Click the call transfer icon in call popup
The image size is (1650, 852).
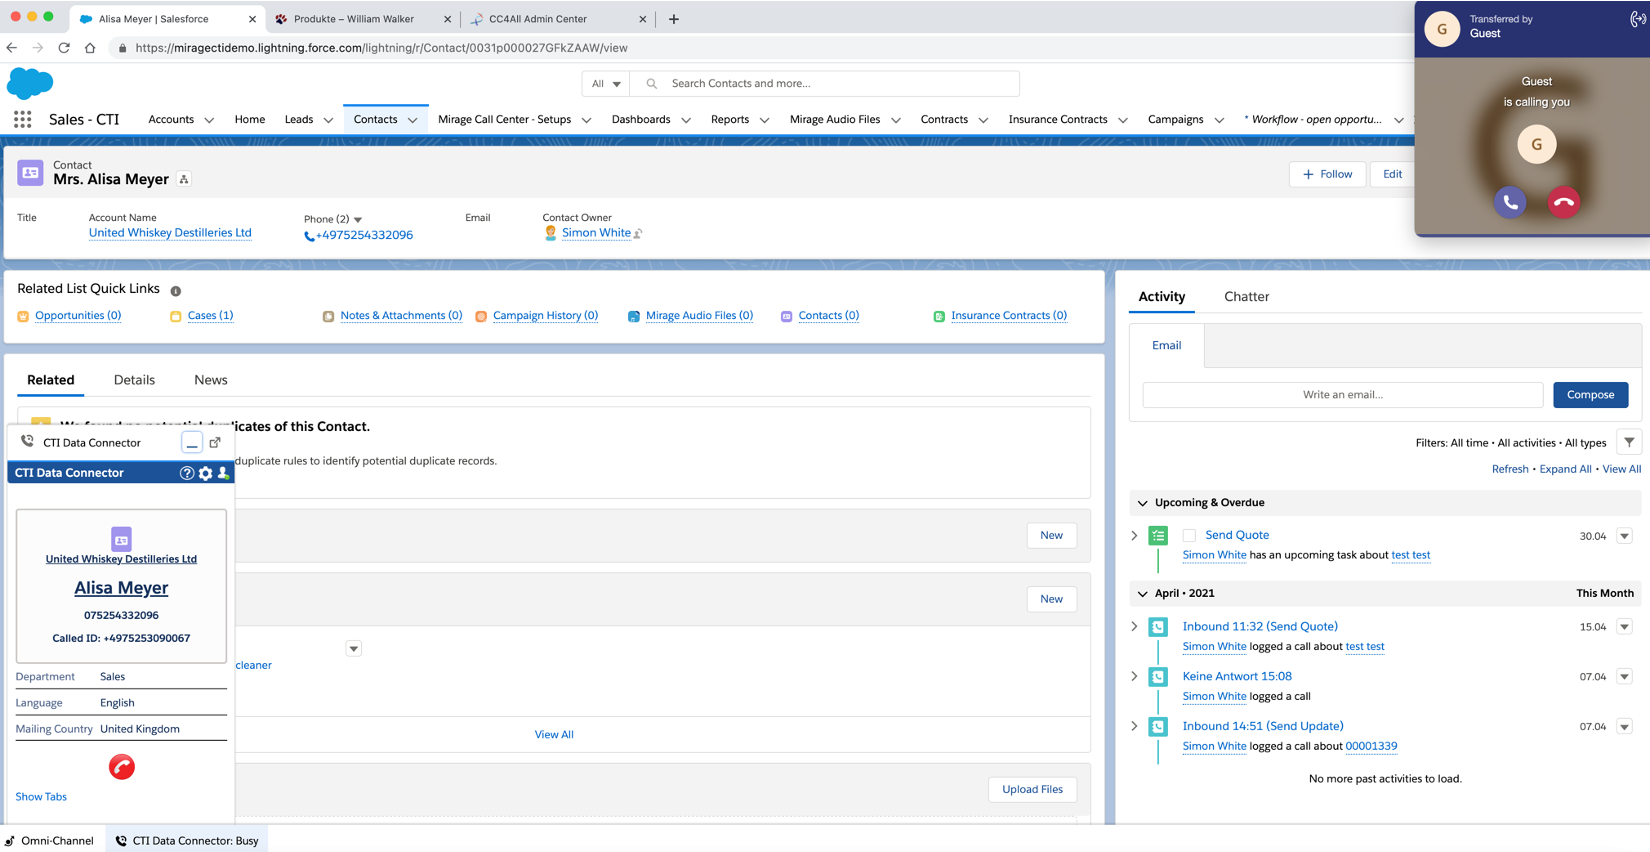[x=1637, y=19]
